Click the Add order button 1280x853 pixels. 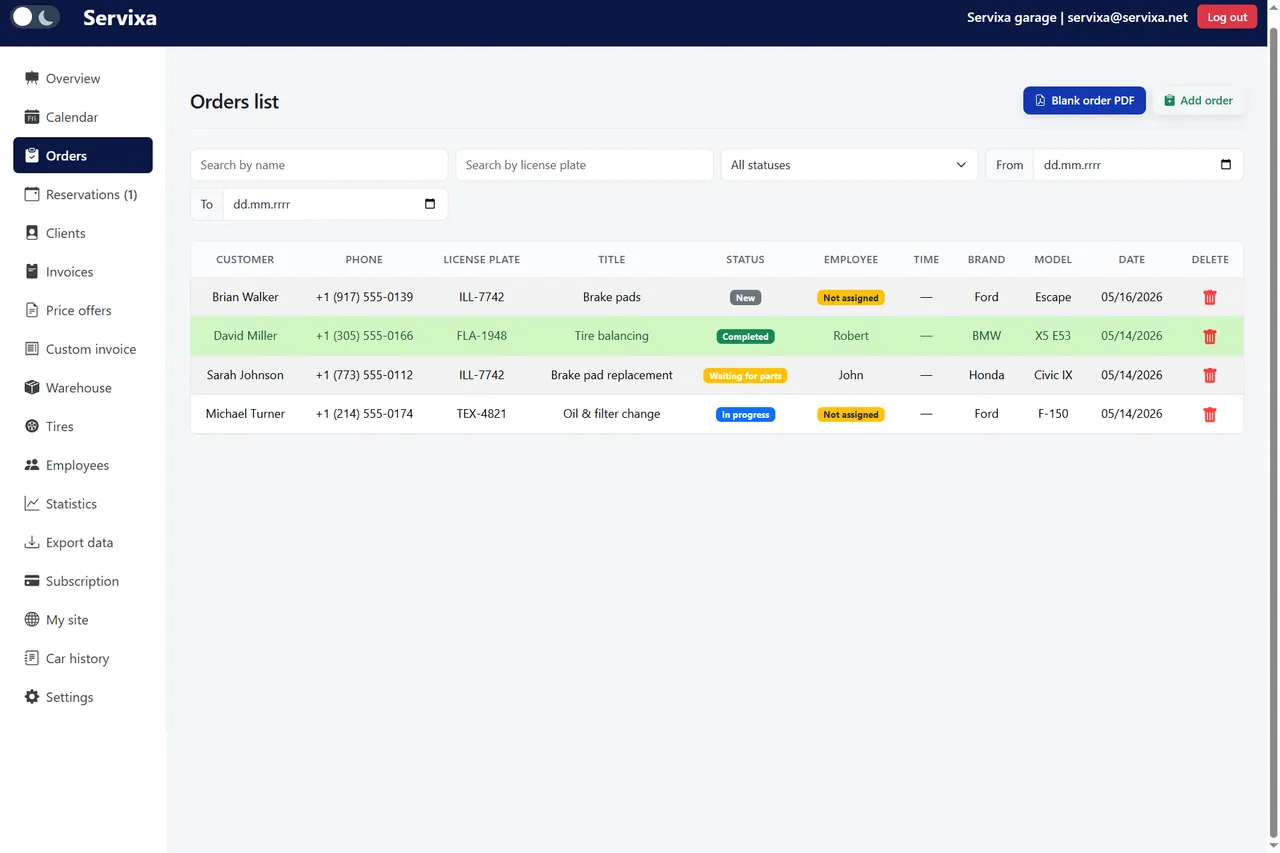click(x=1198, y=100)
